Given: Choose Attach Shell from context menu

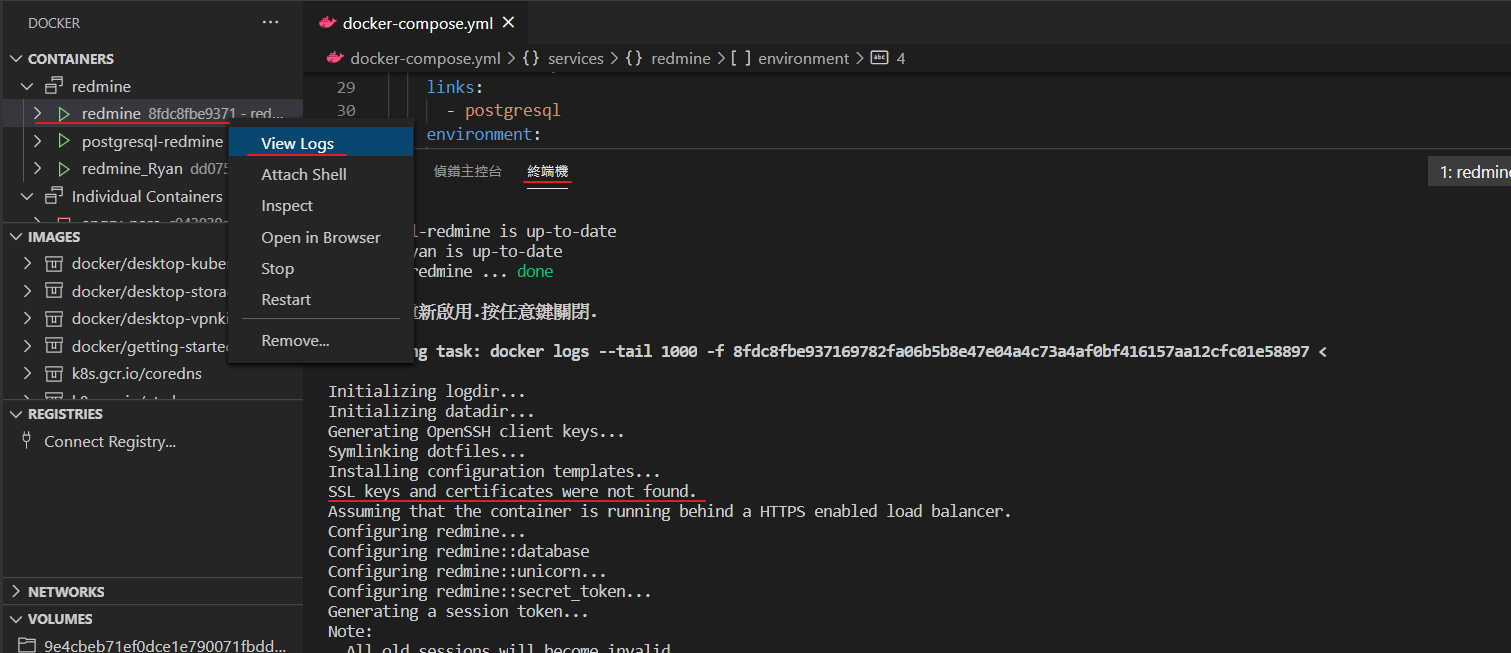Looking at the screenshot, I should point(321,174).
